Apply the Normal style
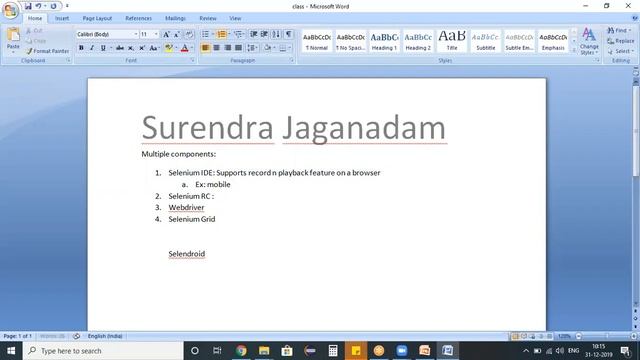Viewport: 640px width, 360px height. click(317, 41)
